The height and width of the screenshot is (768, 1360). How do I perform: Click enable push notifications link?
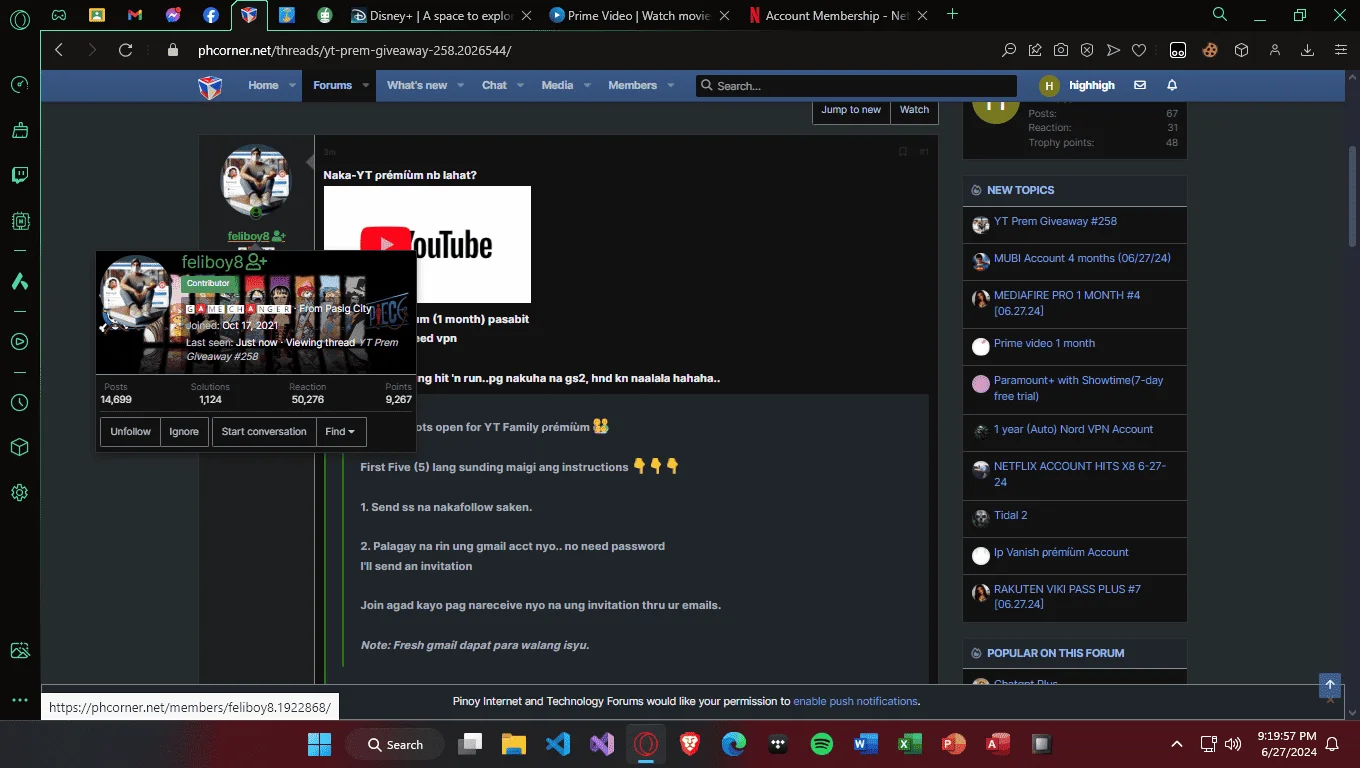(855, 701)
